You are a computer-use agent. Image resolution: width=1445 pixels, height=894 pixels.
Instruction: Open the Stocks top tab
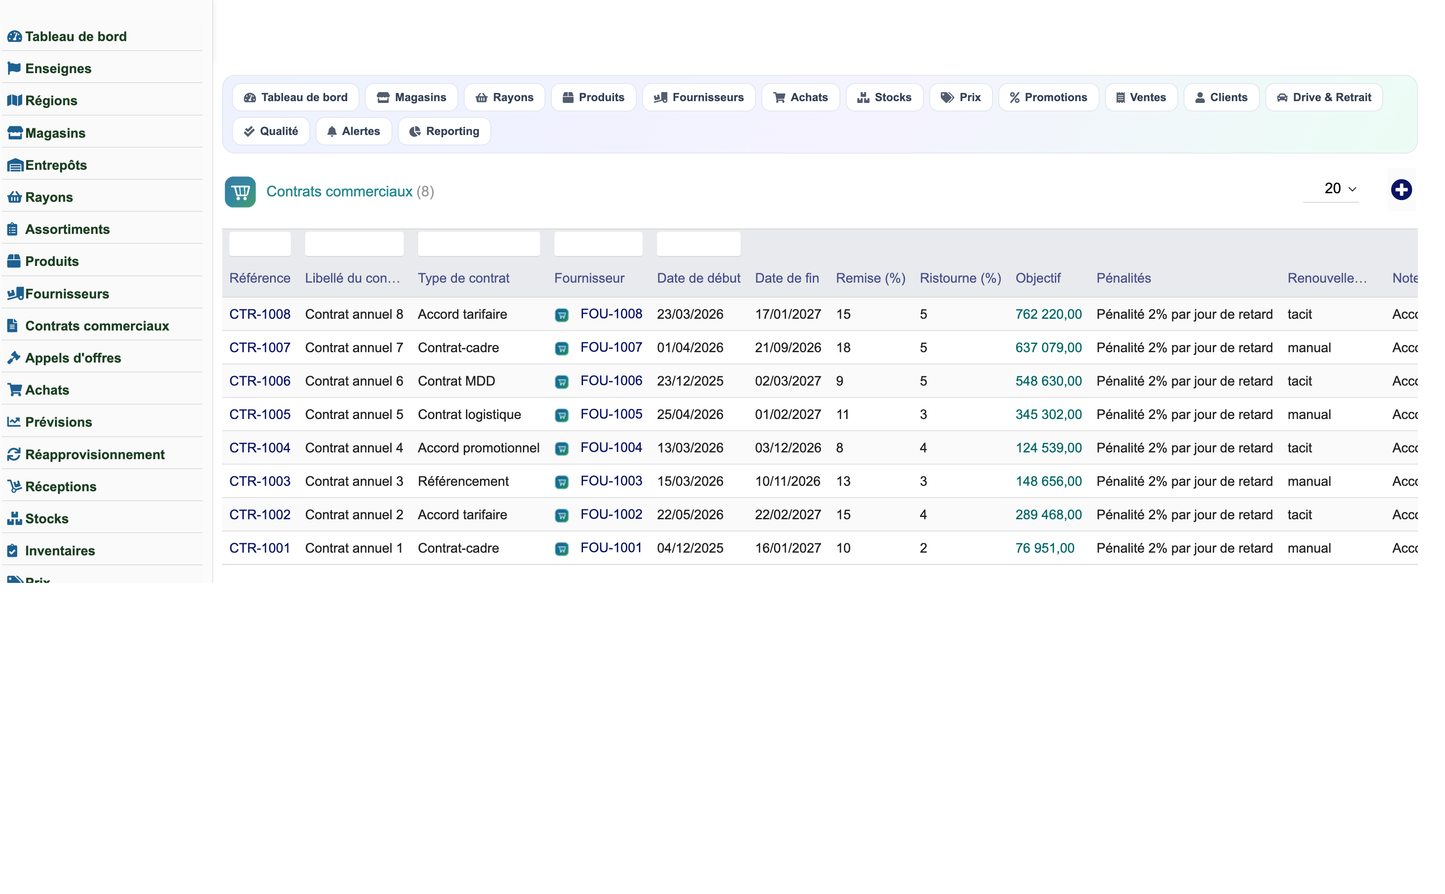[884, 97]
